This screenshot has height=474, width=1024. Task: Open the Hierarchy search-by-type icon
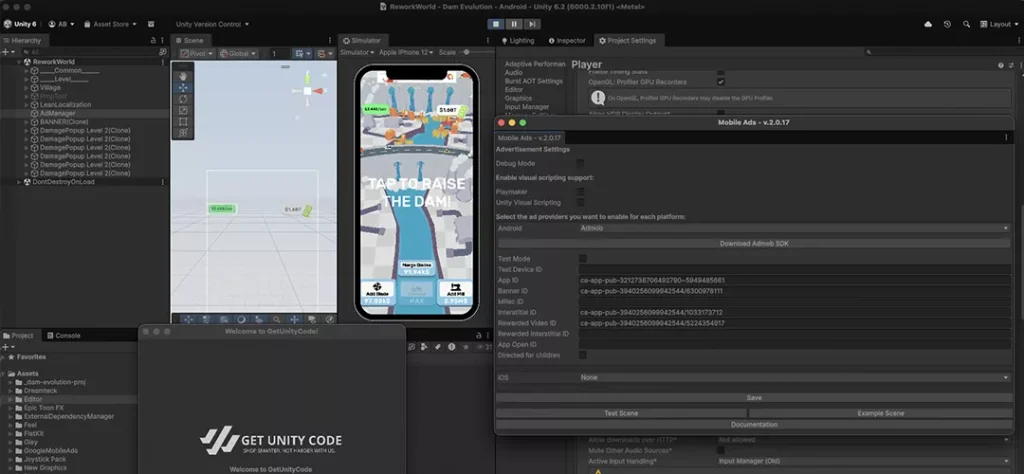coord(163,52)
